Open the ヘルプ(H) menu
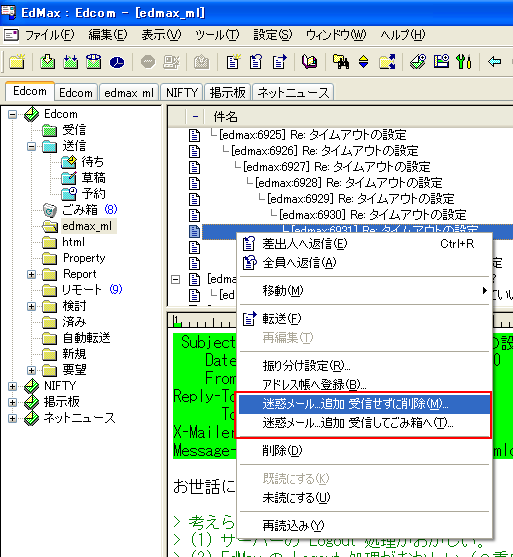 click(x=403, y=35)
